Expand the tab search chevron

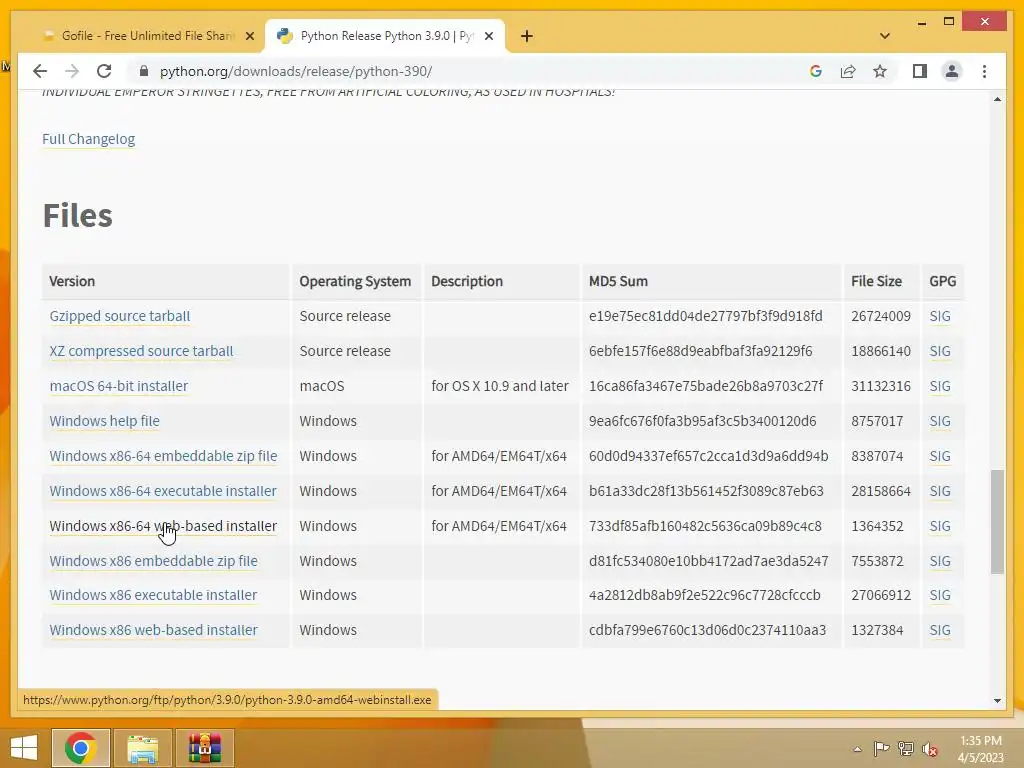[x=885, y=36]
